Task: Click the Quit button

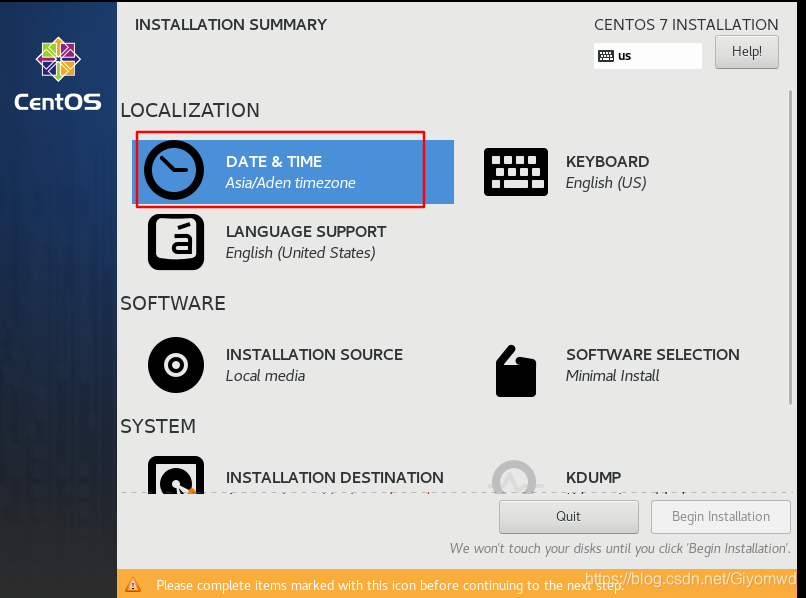Action: 569,517
